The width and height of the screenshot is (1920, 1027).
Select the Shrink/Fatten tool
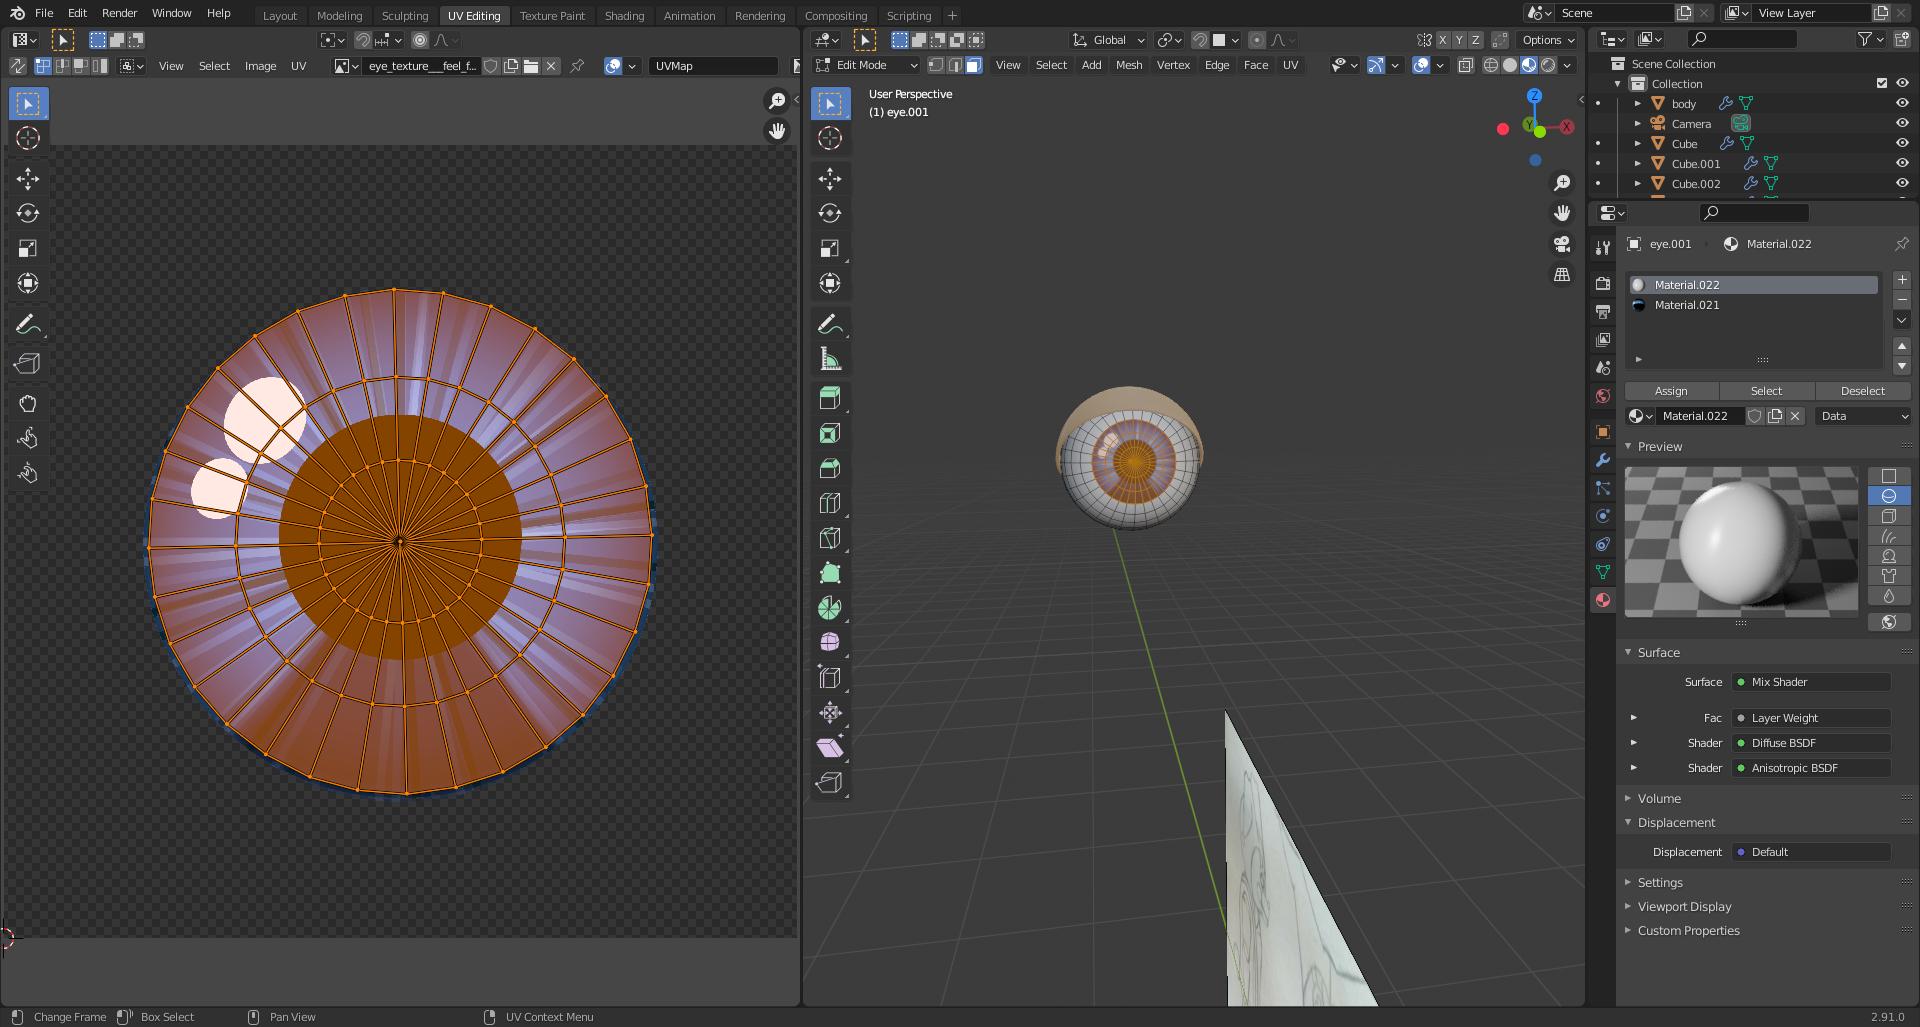coord(830,713)
